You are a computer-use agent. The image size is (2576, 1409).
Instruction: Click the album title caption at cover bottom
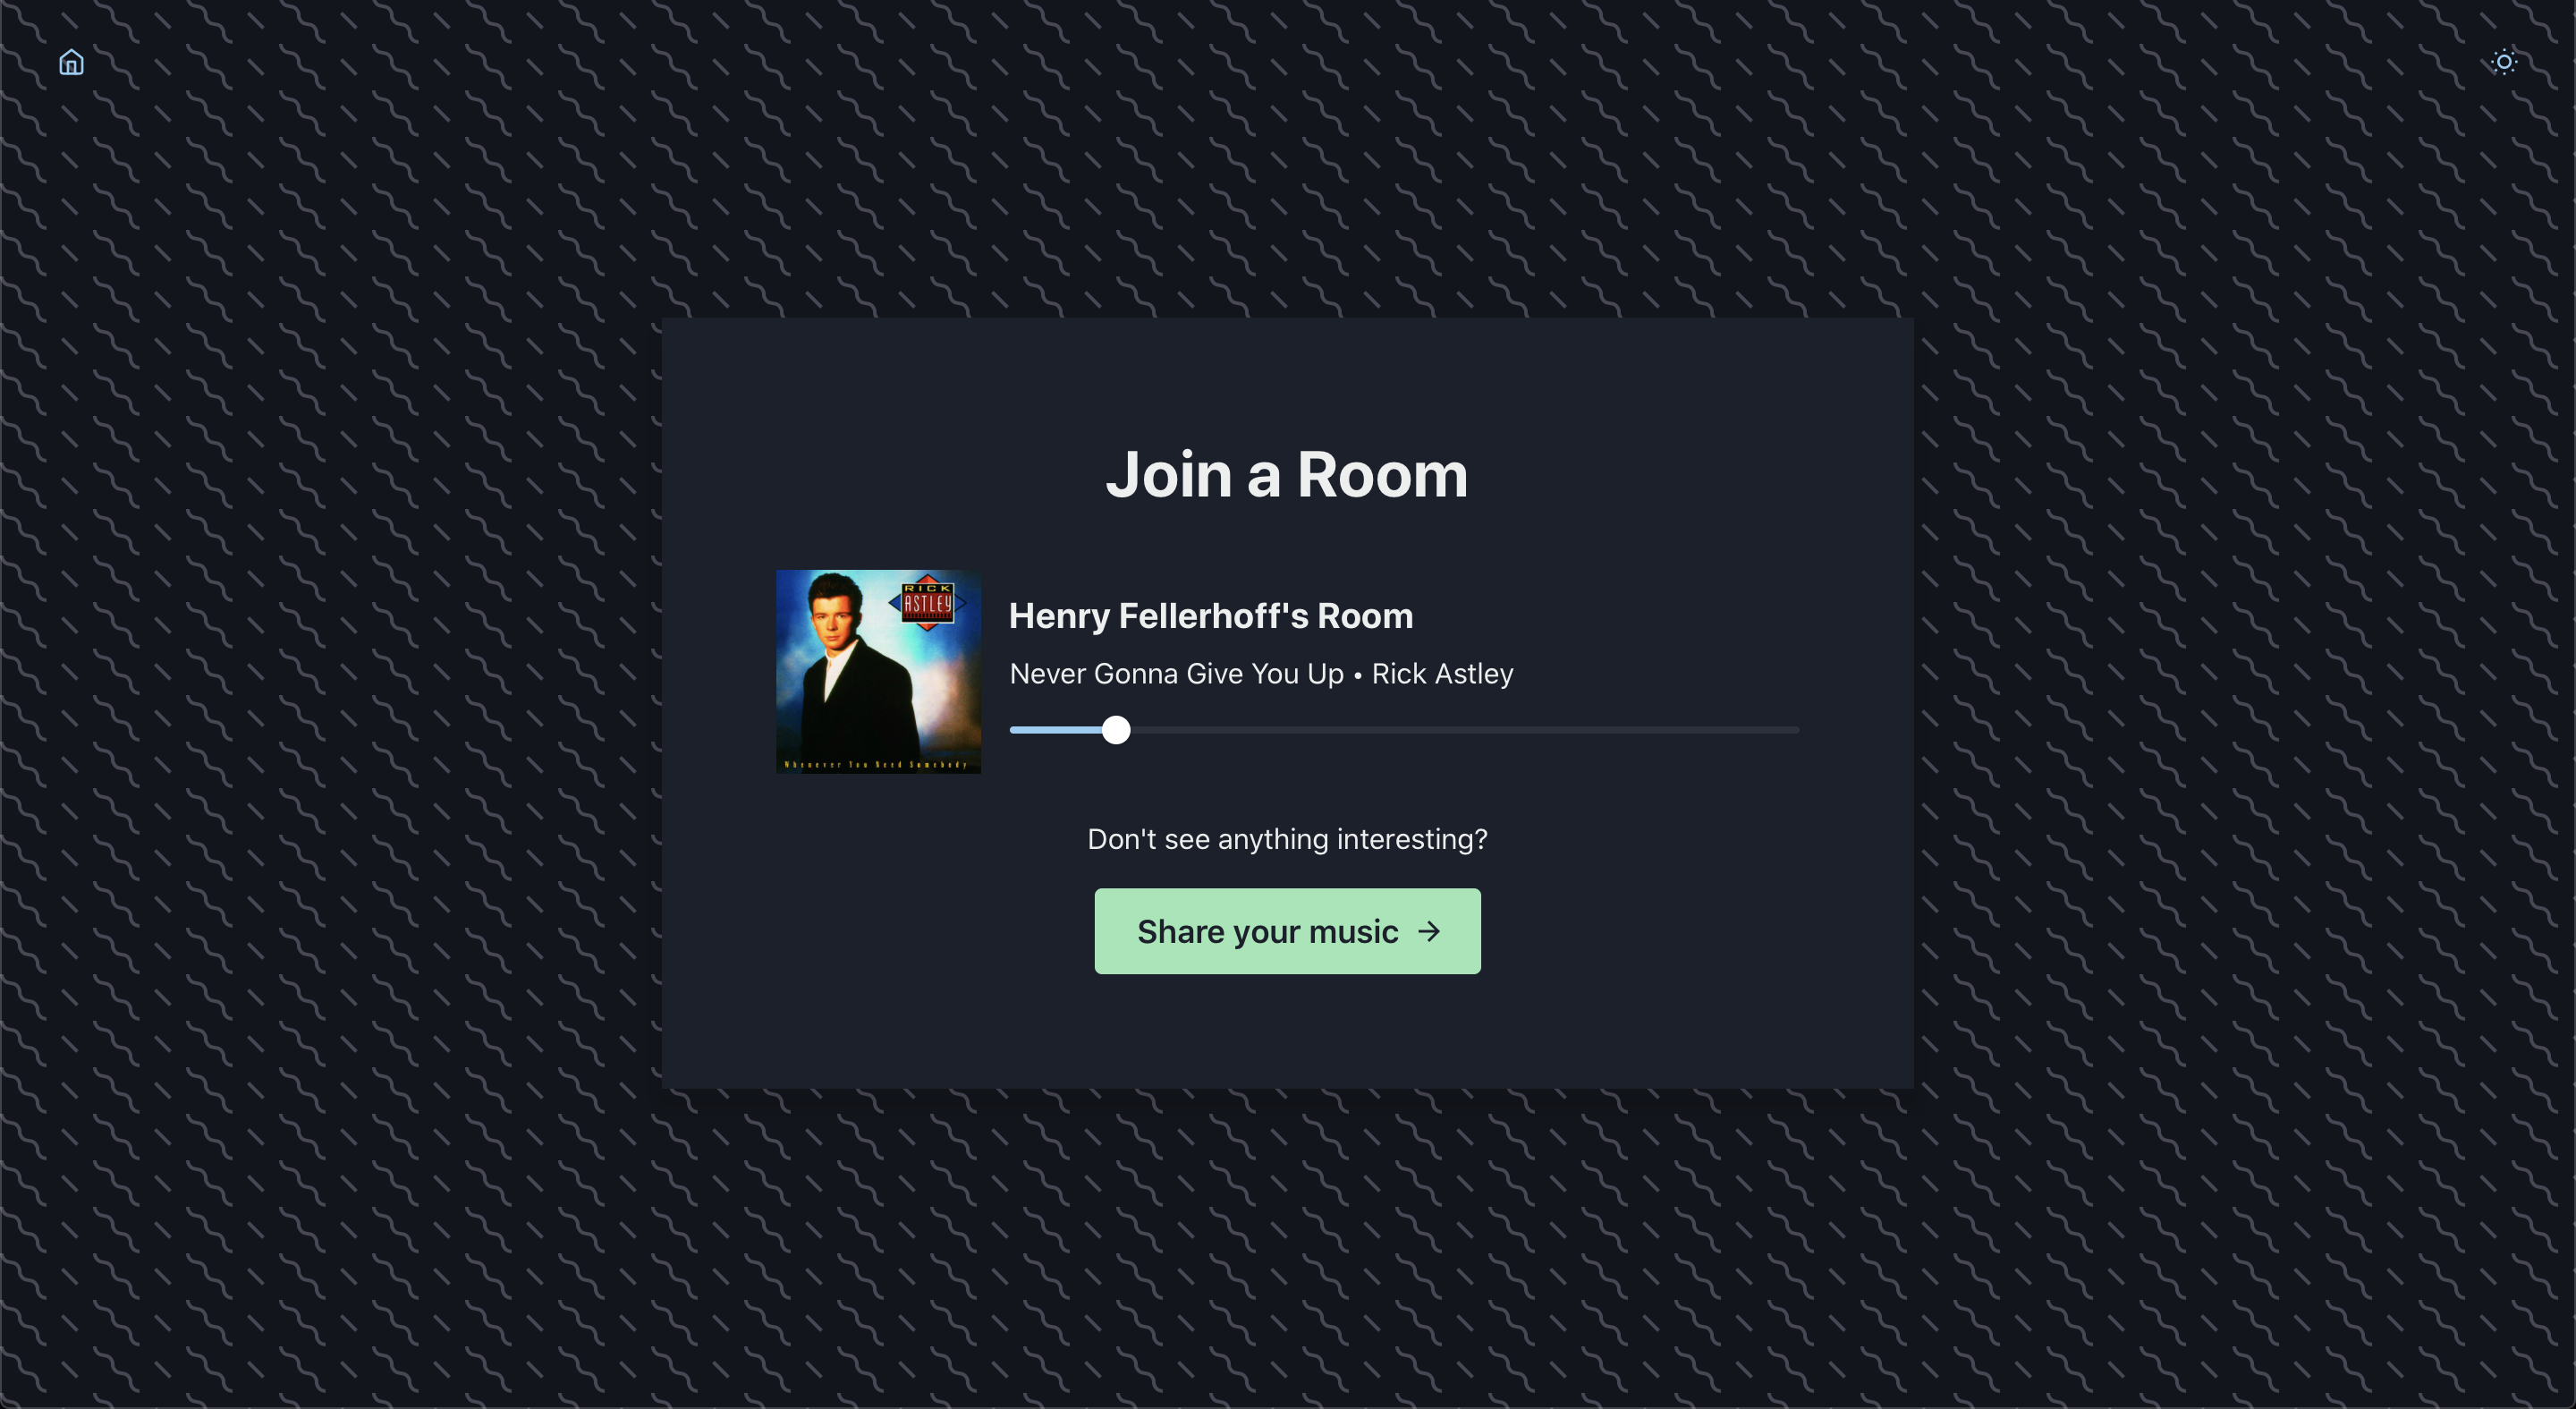(876, 765)
